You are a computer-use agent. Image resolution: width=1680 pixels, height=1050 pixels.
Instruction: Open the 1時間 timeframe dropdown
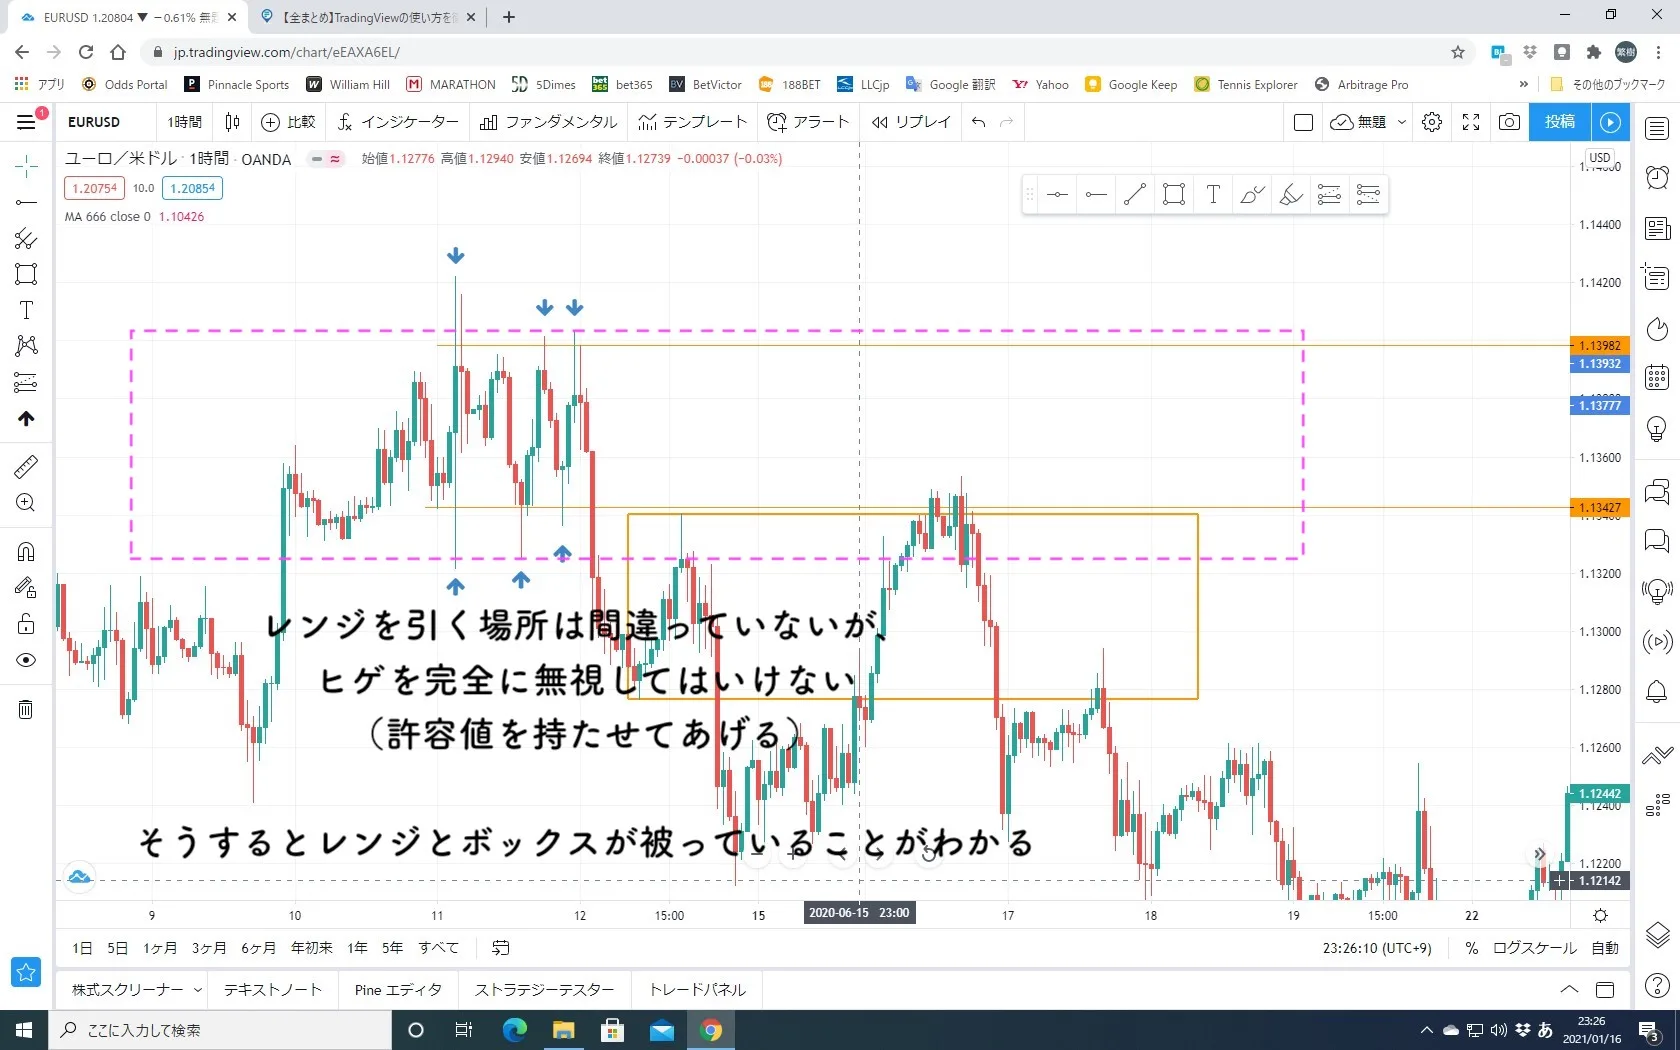(184, 122)
